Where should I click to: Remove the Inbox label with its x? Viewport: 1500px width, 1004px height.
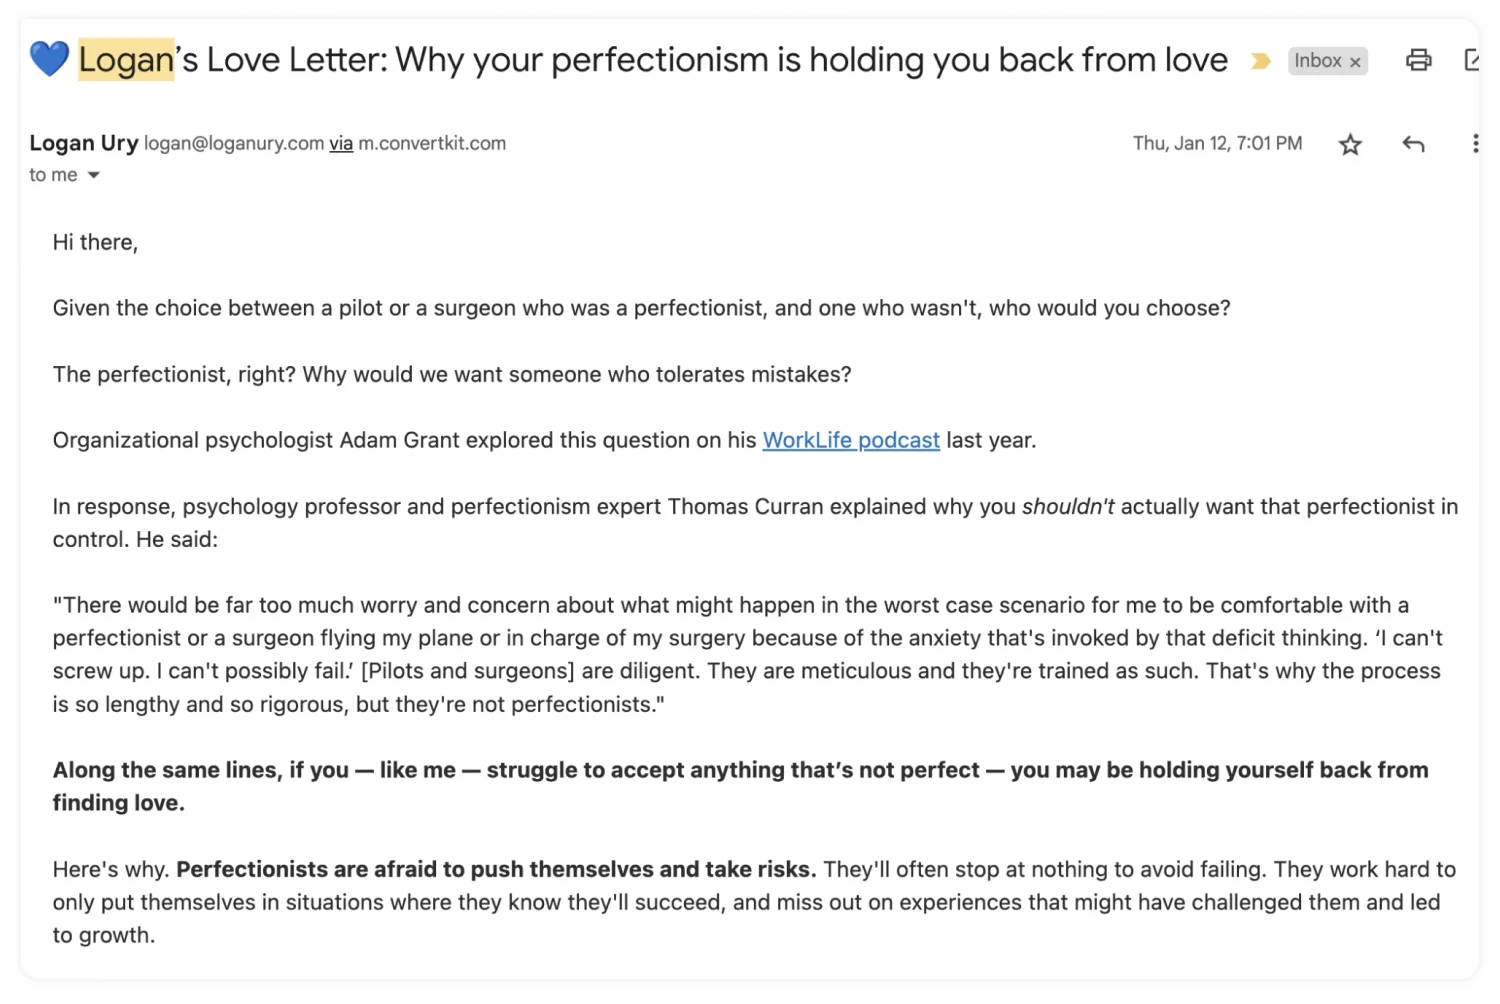coord(1355,62)
